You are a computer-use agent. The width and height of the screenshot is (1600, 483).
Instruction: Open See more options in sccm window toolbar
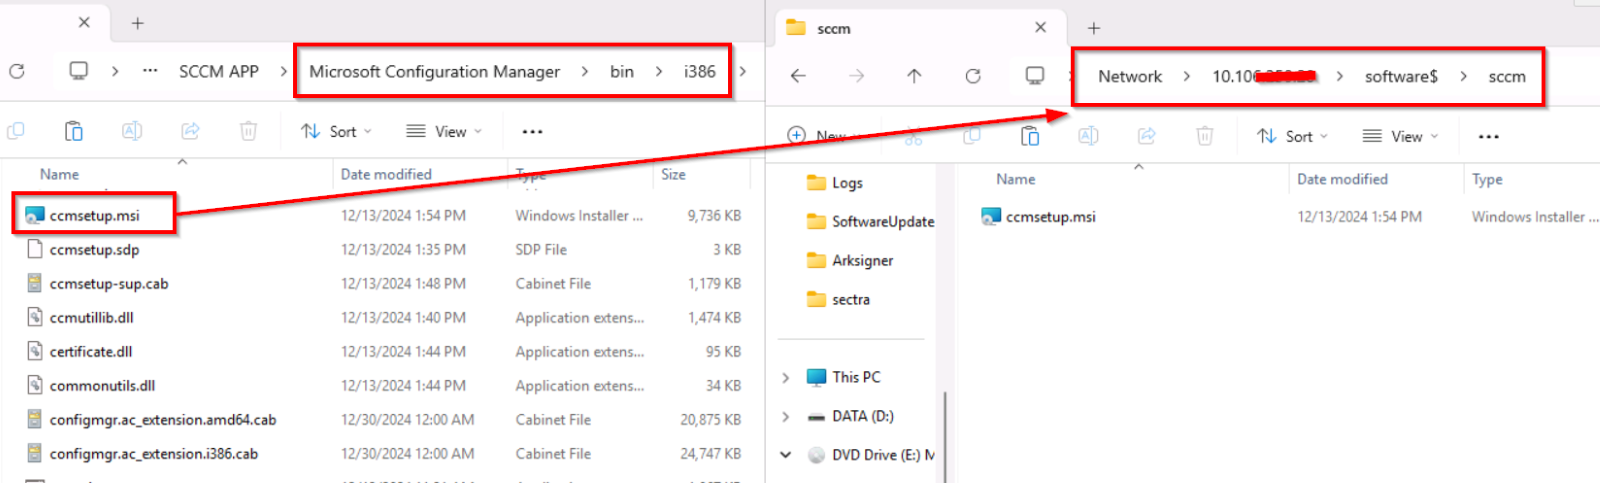tap(1488, 136)
